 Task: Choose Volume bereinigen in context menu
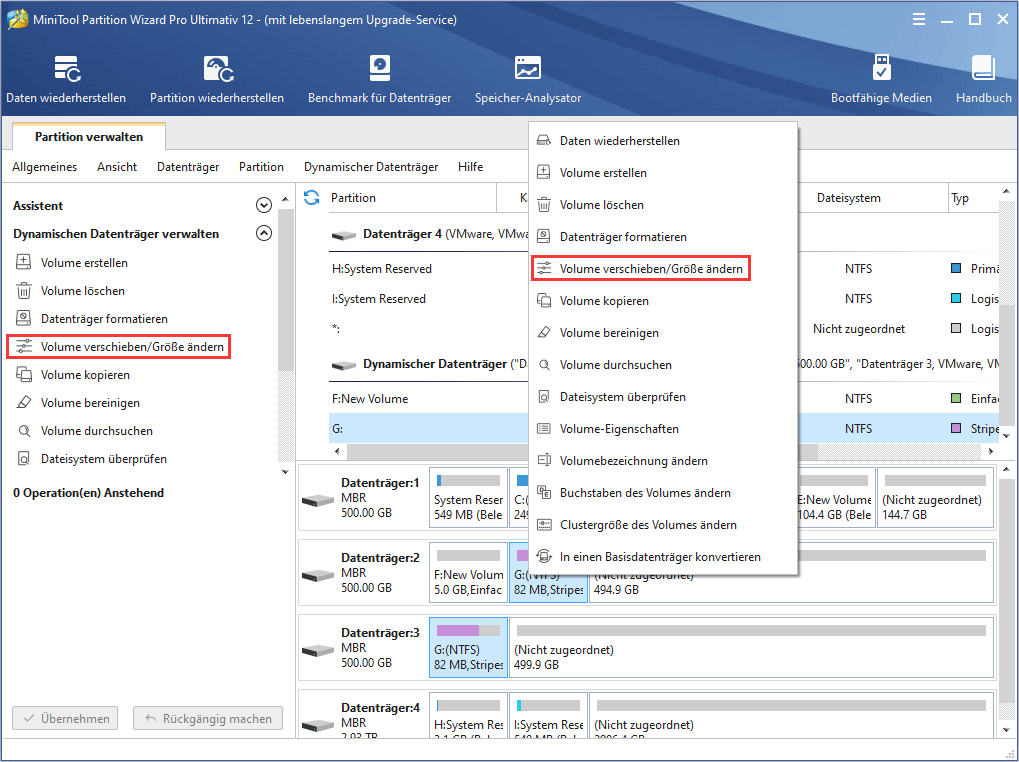[x=663, y=333]
